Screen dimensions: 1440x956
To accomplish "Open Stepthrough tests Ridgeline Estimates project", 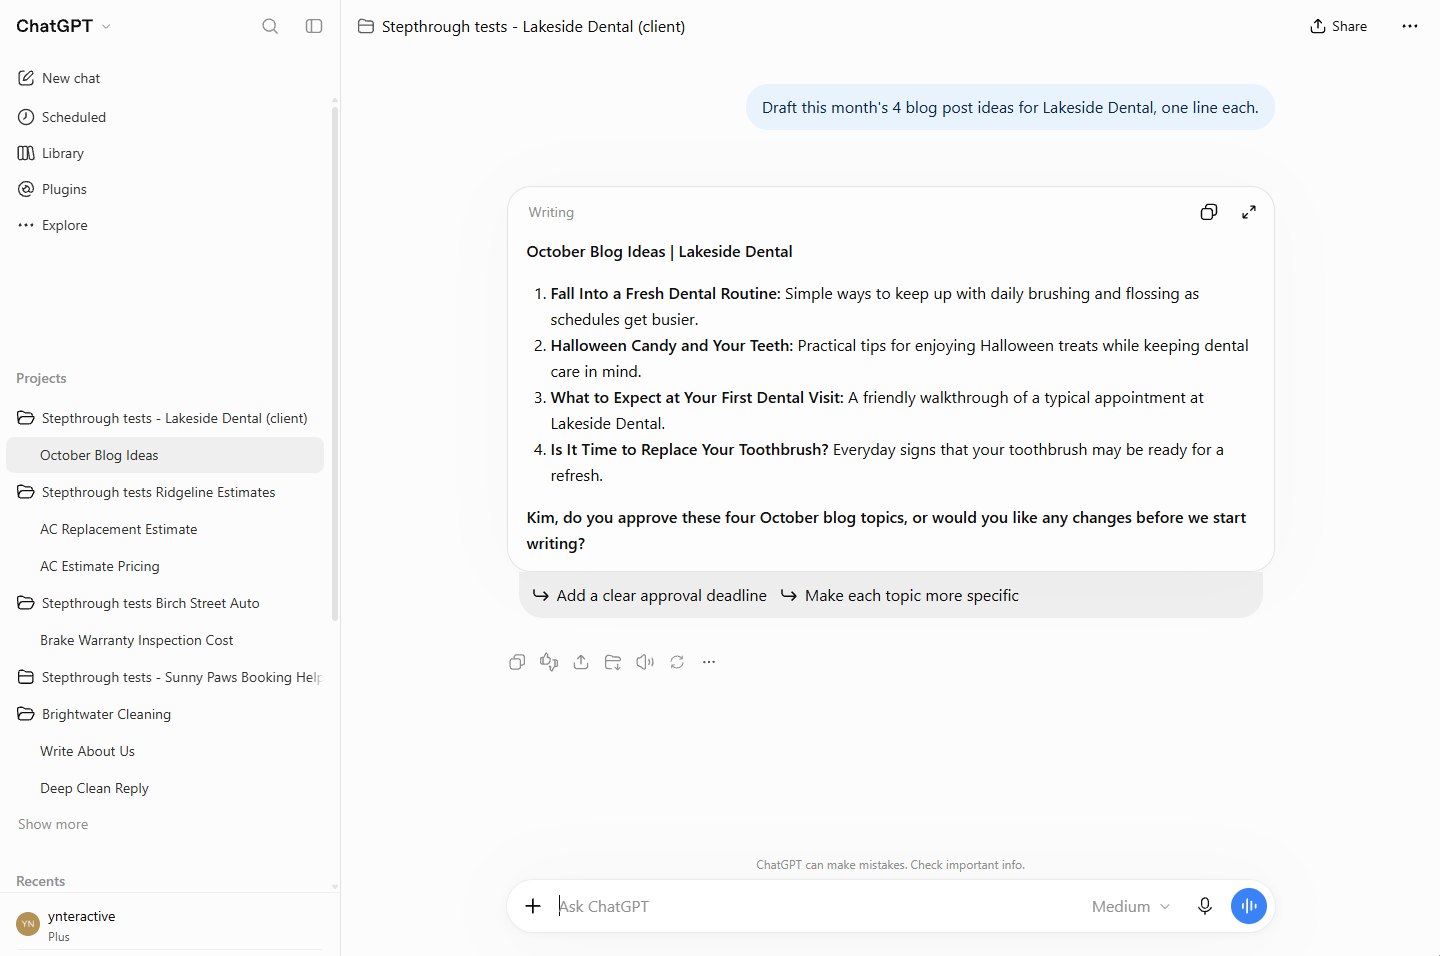I will coord(165,492).
